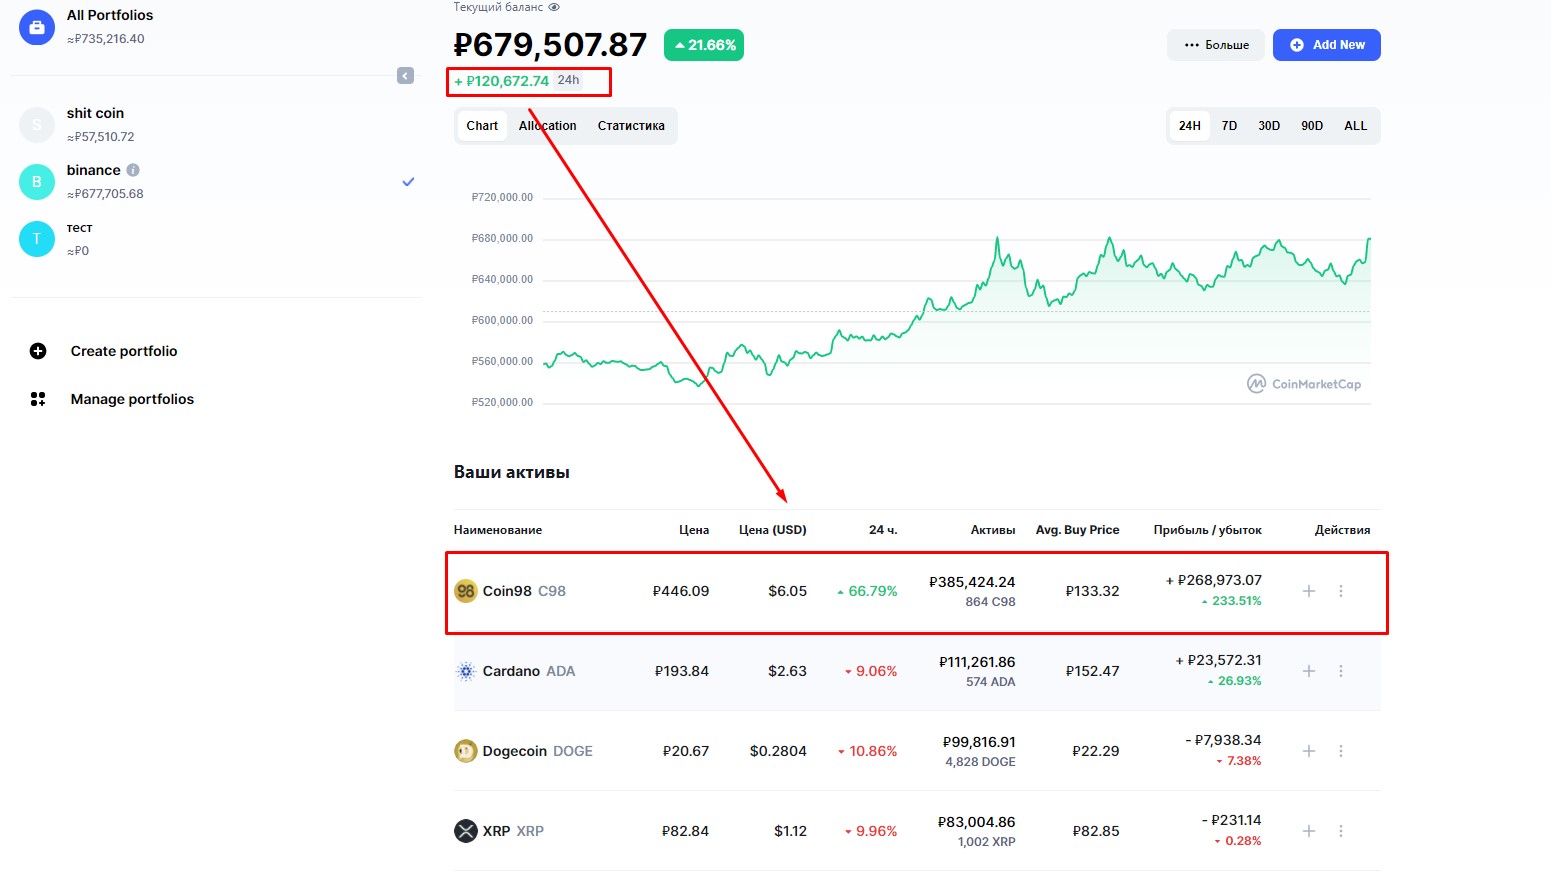The width and height of the screenshot is (1551, 882).
Task: Click the 21.66% change badge
Action: [704, 45]
